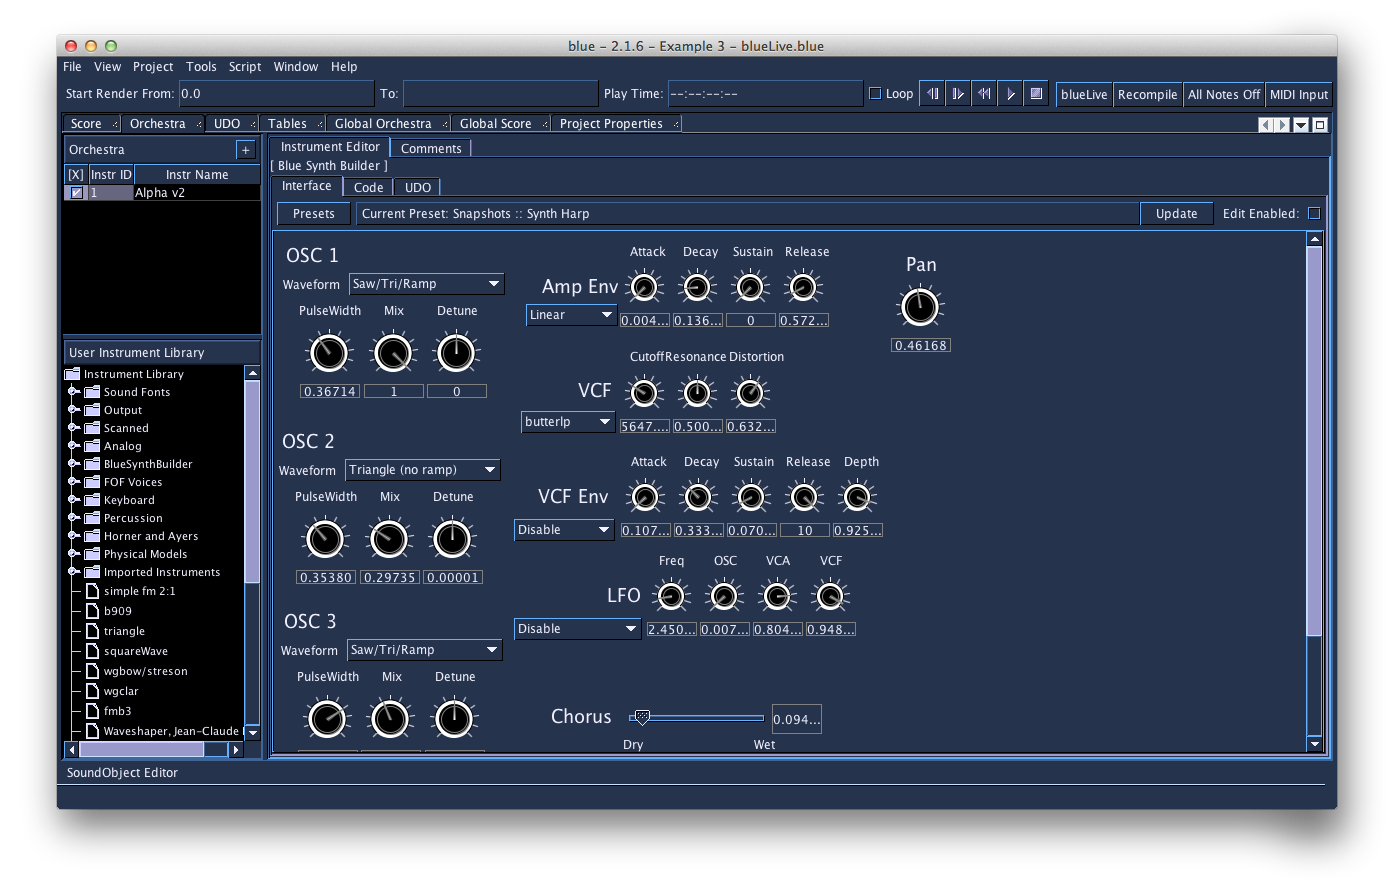Click the plus icon to add an orchestra instrument

pos(246,149)
